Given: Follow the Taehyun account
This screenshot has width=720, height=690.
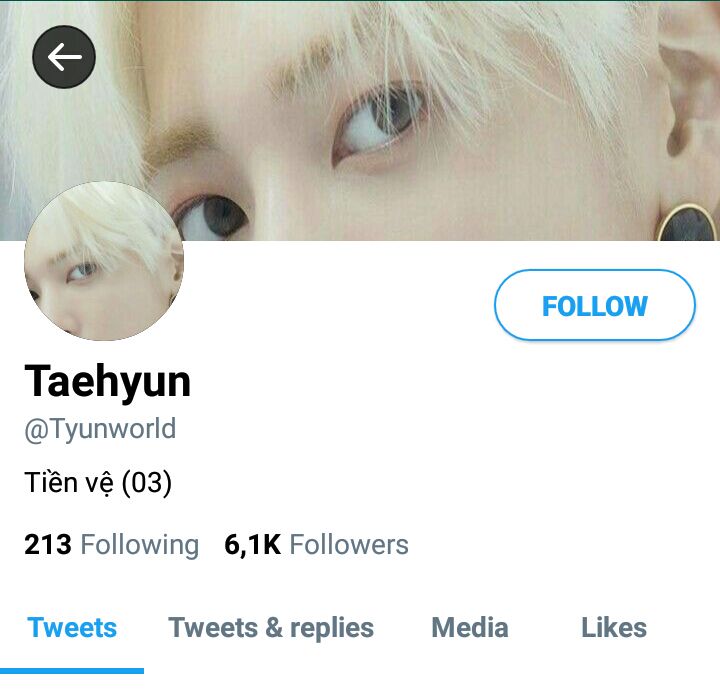Looking at the screenshot, I should tap(595, 305).
